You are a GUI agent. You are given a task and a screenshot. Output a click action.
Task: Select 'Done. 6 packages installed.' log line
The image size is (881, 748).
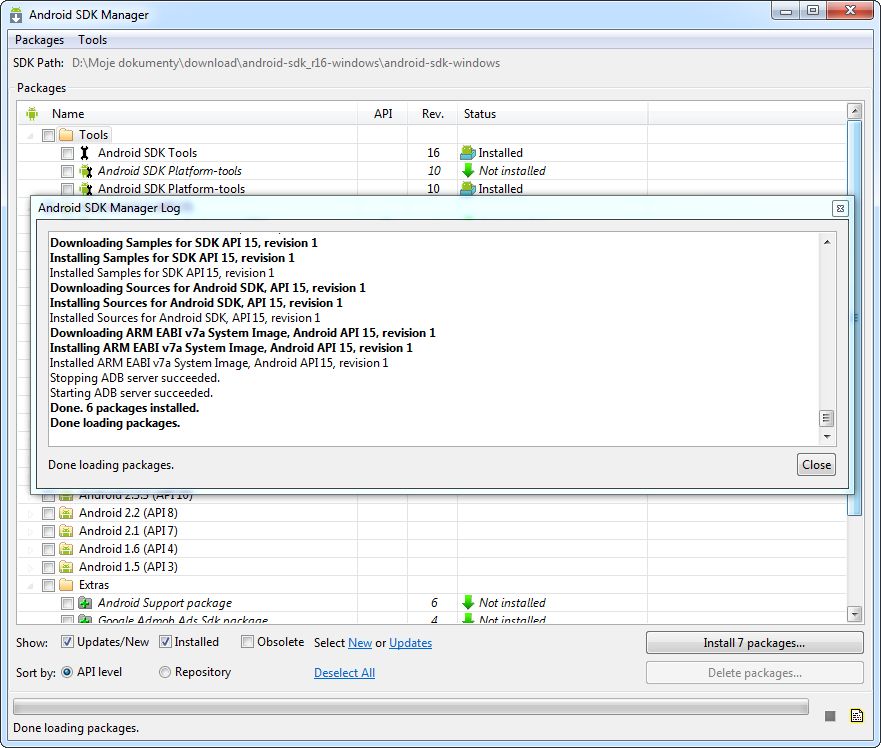tap(124, 408)
